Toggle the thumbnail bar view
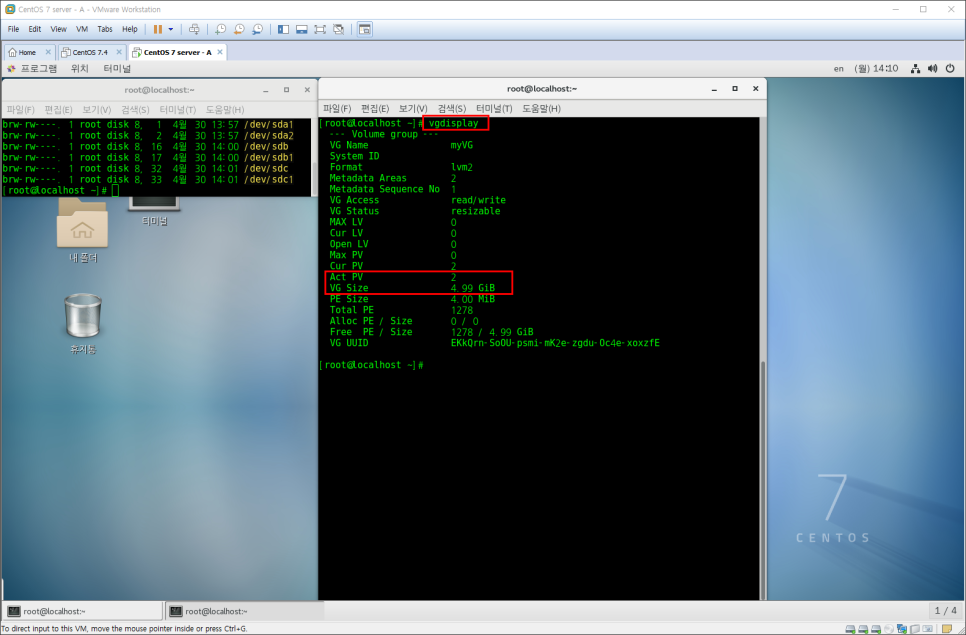The height and width of the screenshot is (635, 966). click(x=302, y=29)
